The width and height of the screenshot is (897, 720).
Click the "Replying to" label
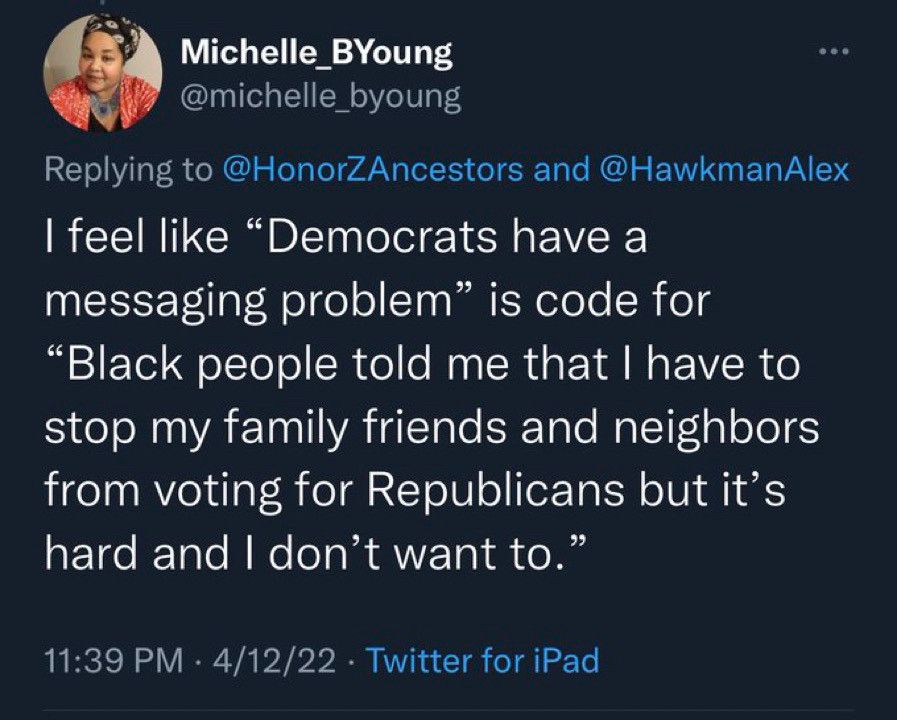(x=124, y=170)
